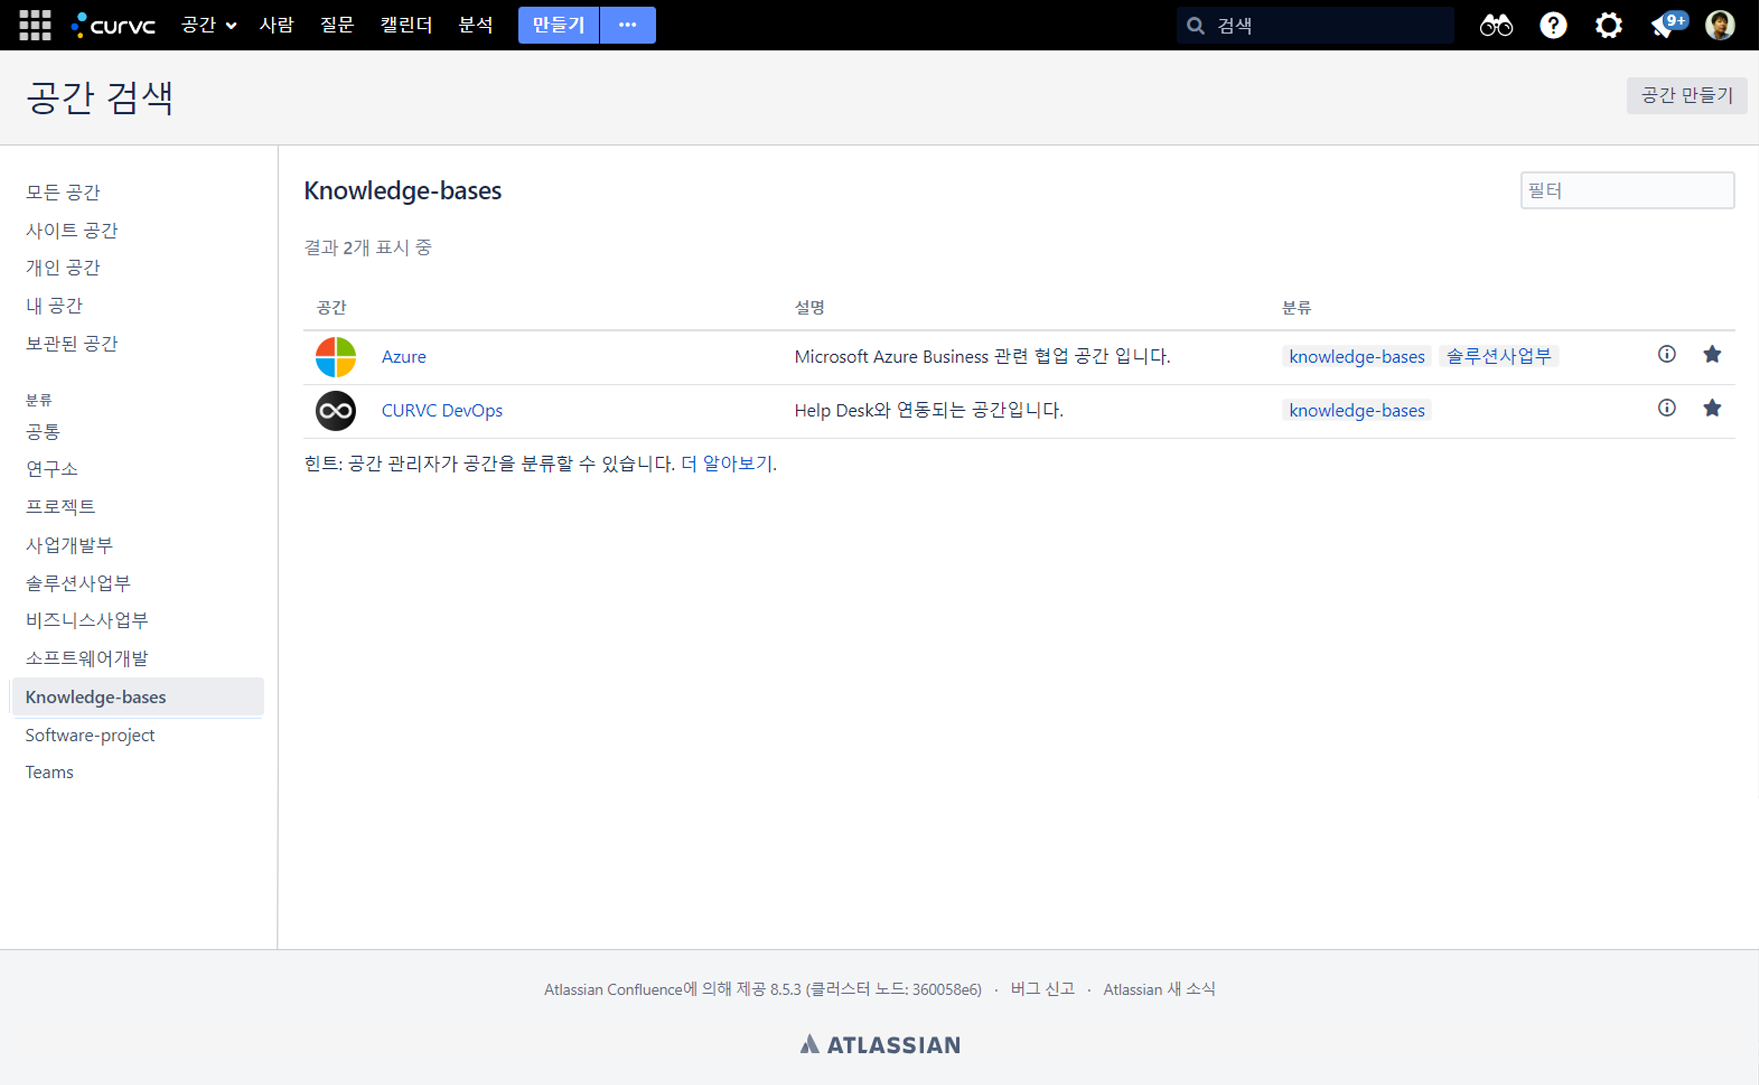Open the CURVC DevOps space link
The height and width of the screenshot is (1085, 1759).
(x=441, y=410)
